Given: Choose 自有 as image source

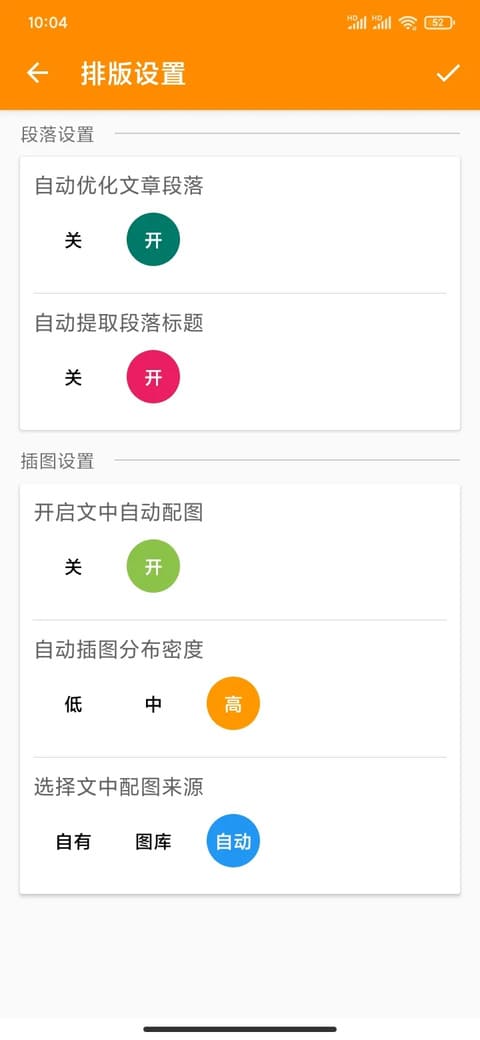Looking at the screenshot, I should tap(73, 841).
